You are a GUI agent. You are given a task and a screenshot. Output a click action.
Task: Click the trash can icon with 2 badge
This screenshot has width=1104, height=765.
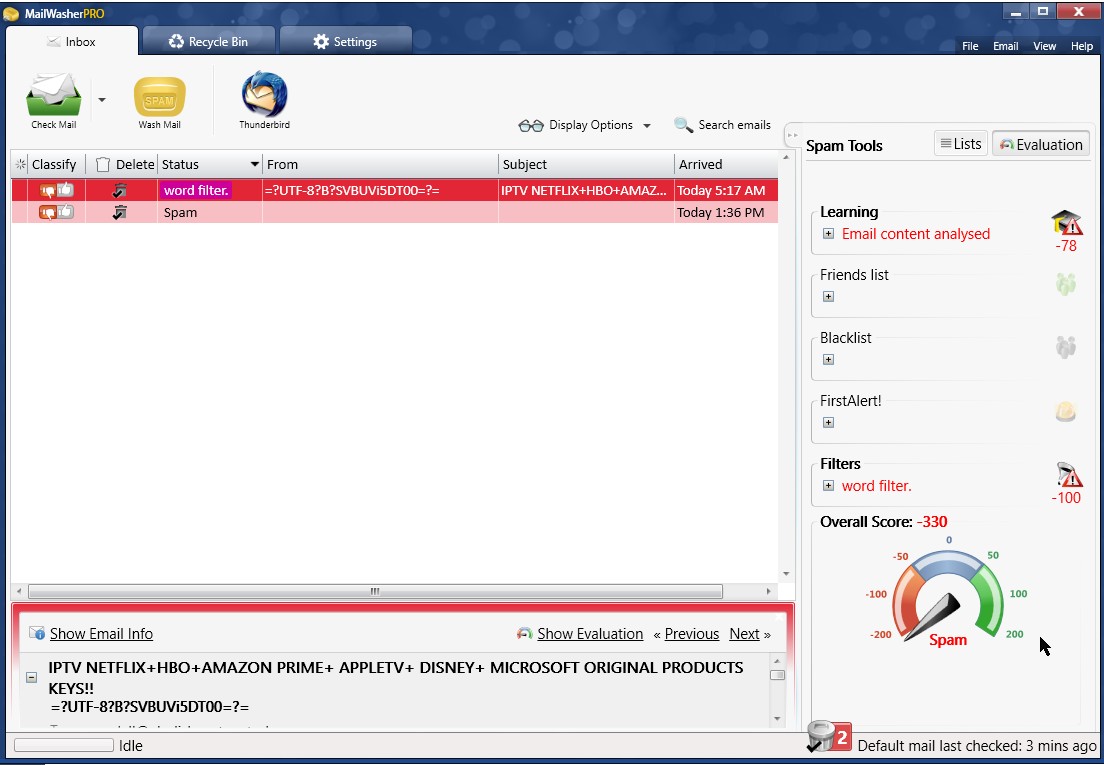pyautogui.click(x=828, y=737)
